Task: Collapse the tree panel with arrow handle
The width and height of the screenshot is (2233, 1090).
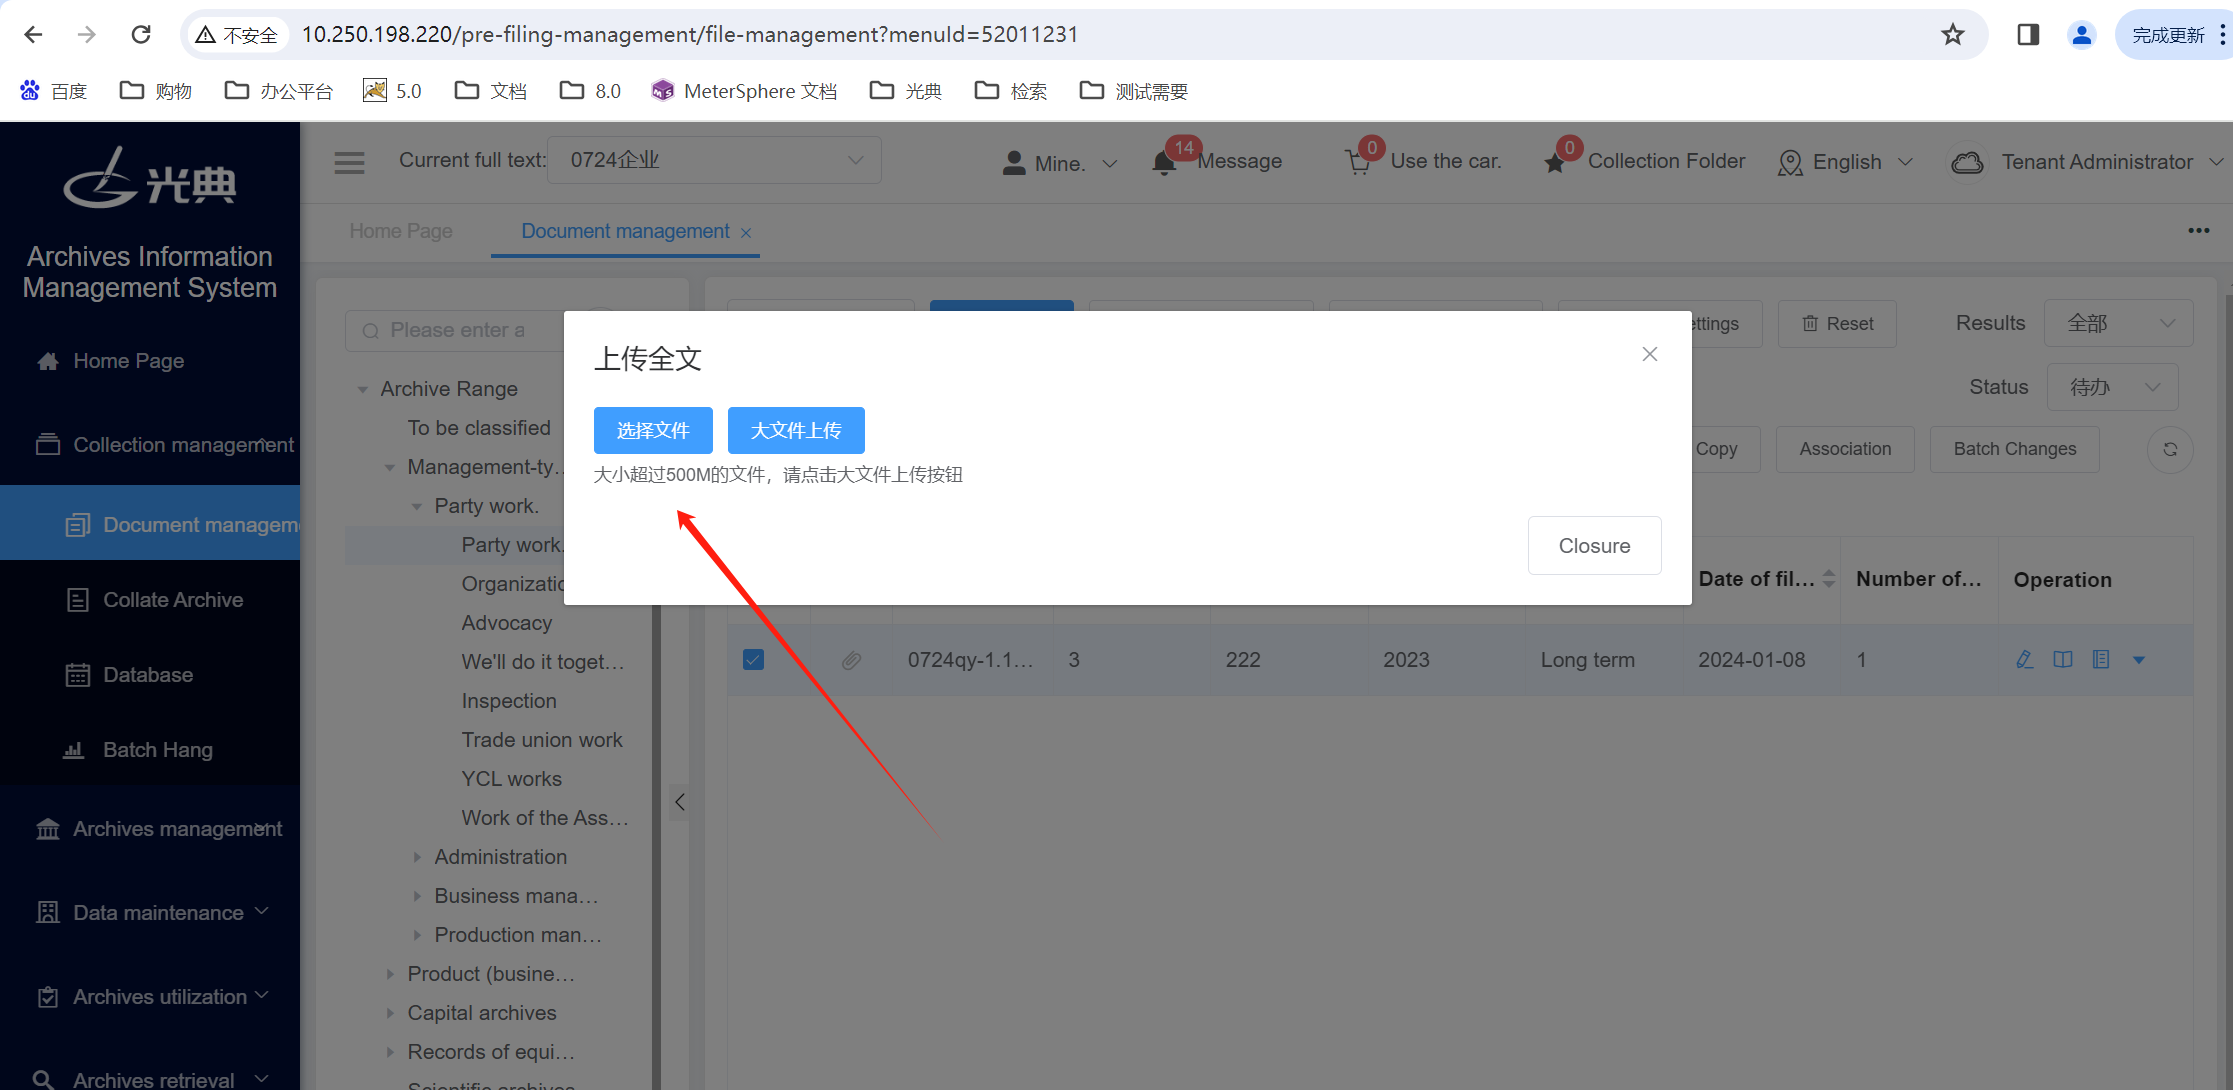Action: 679,802
